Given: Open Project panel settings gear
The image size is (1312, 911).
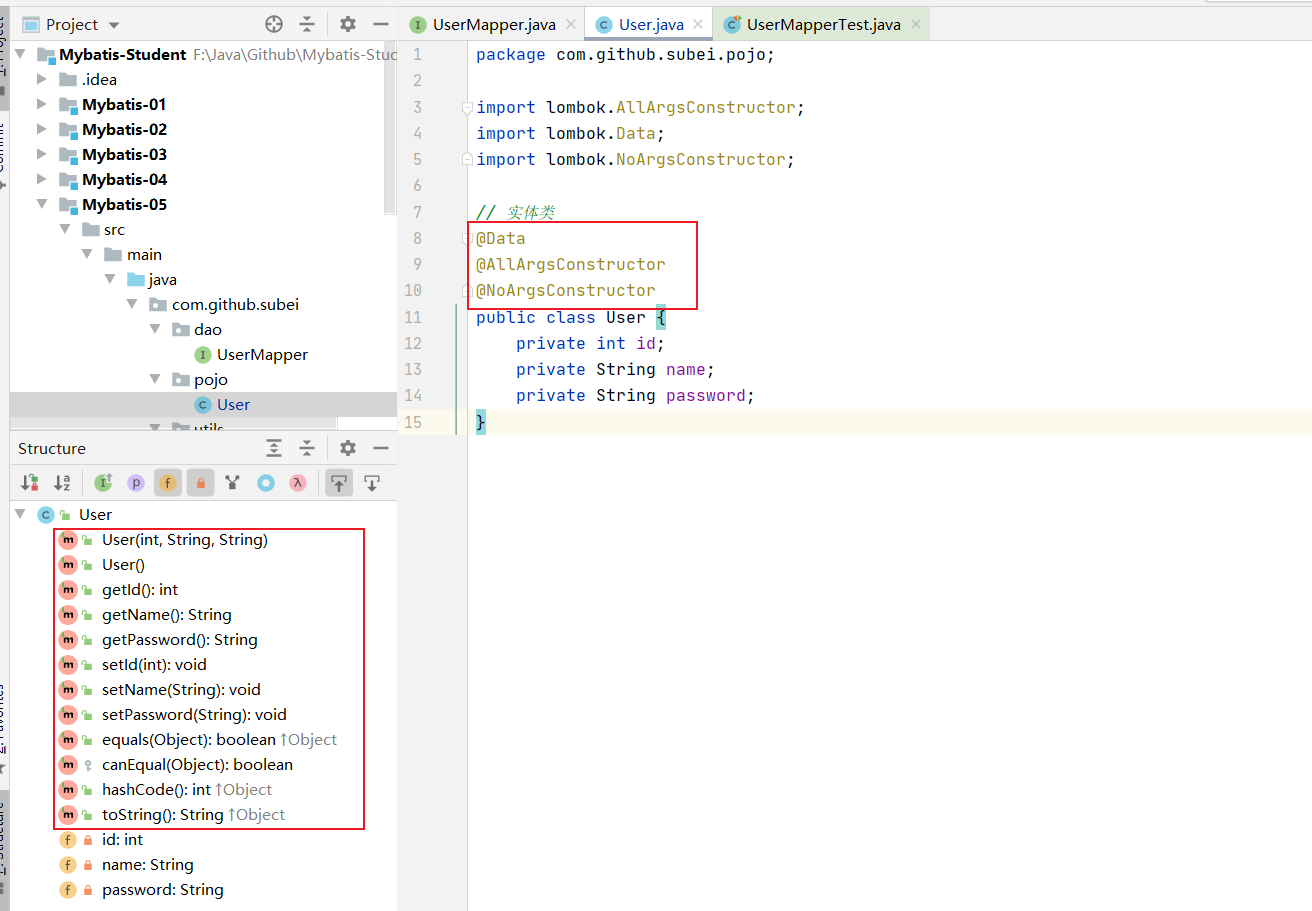Looking at the screenshot, I should [348, 24].
